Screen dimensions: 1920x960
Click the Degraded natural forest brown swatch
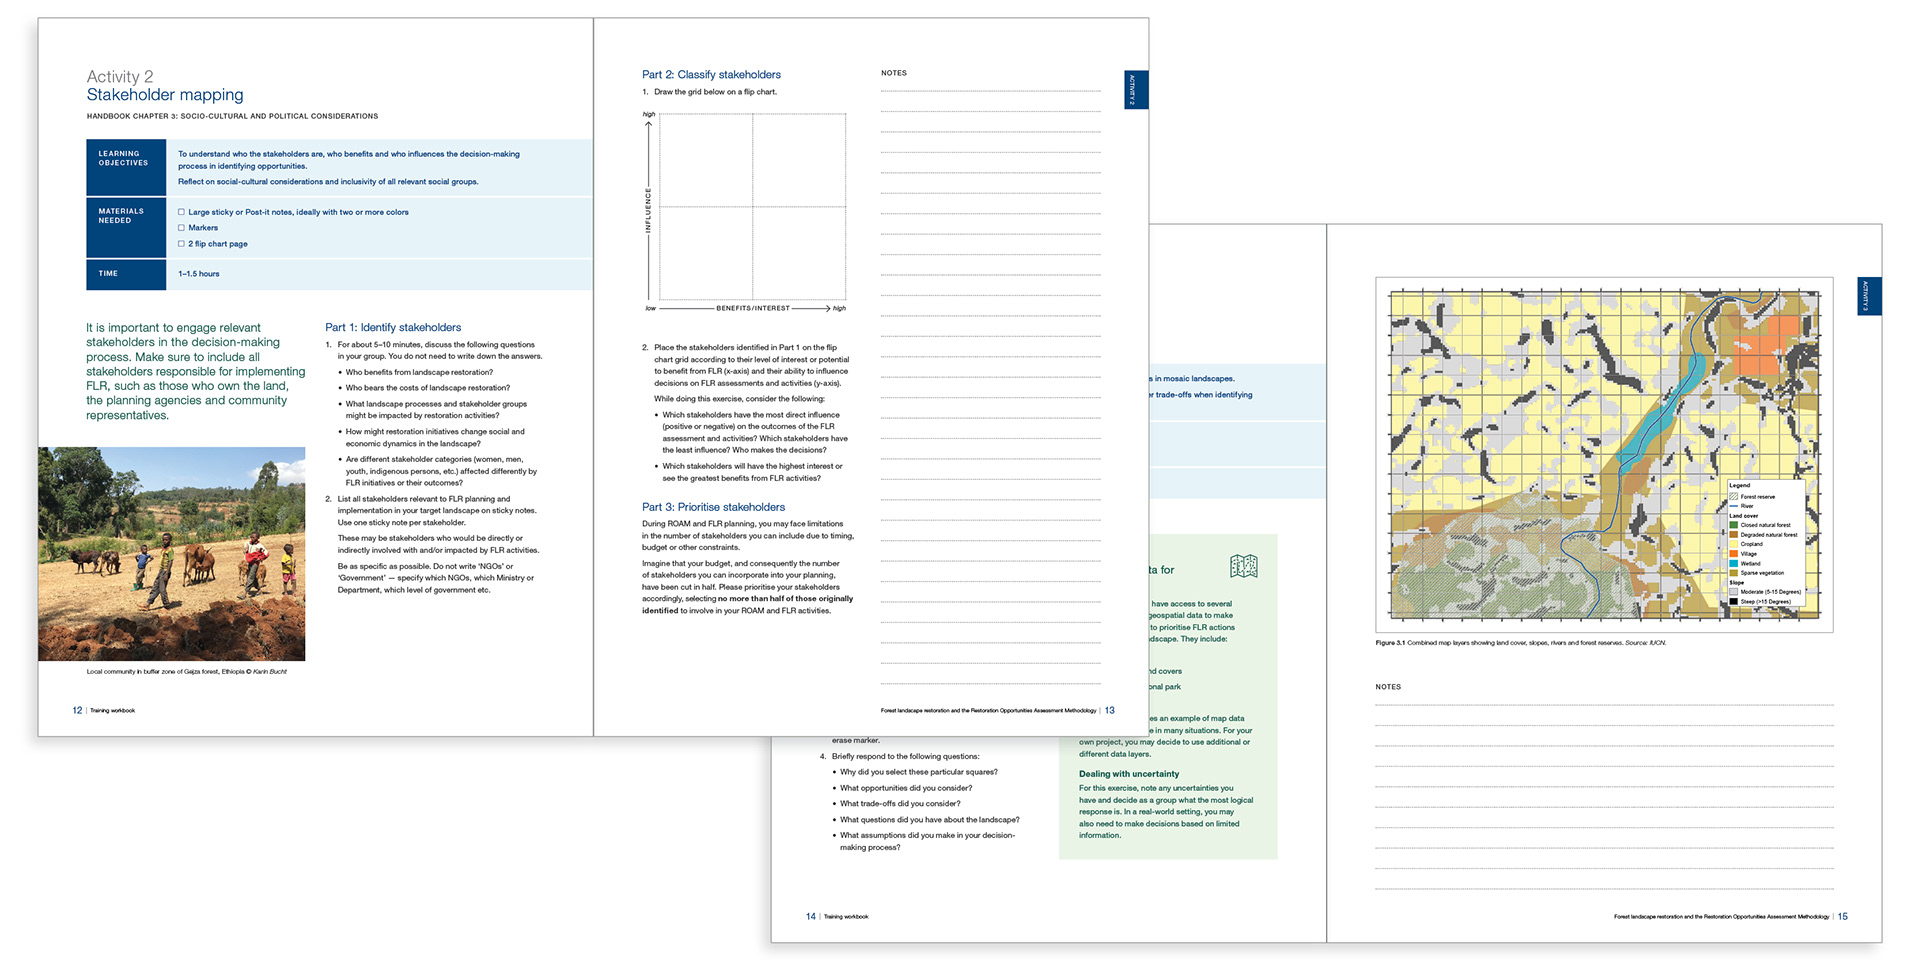coord(1734,535)
